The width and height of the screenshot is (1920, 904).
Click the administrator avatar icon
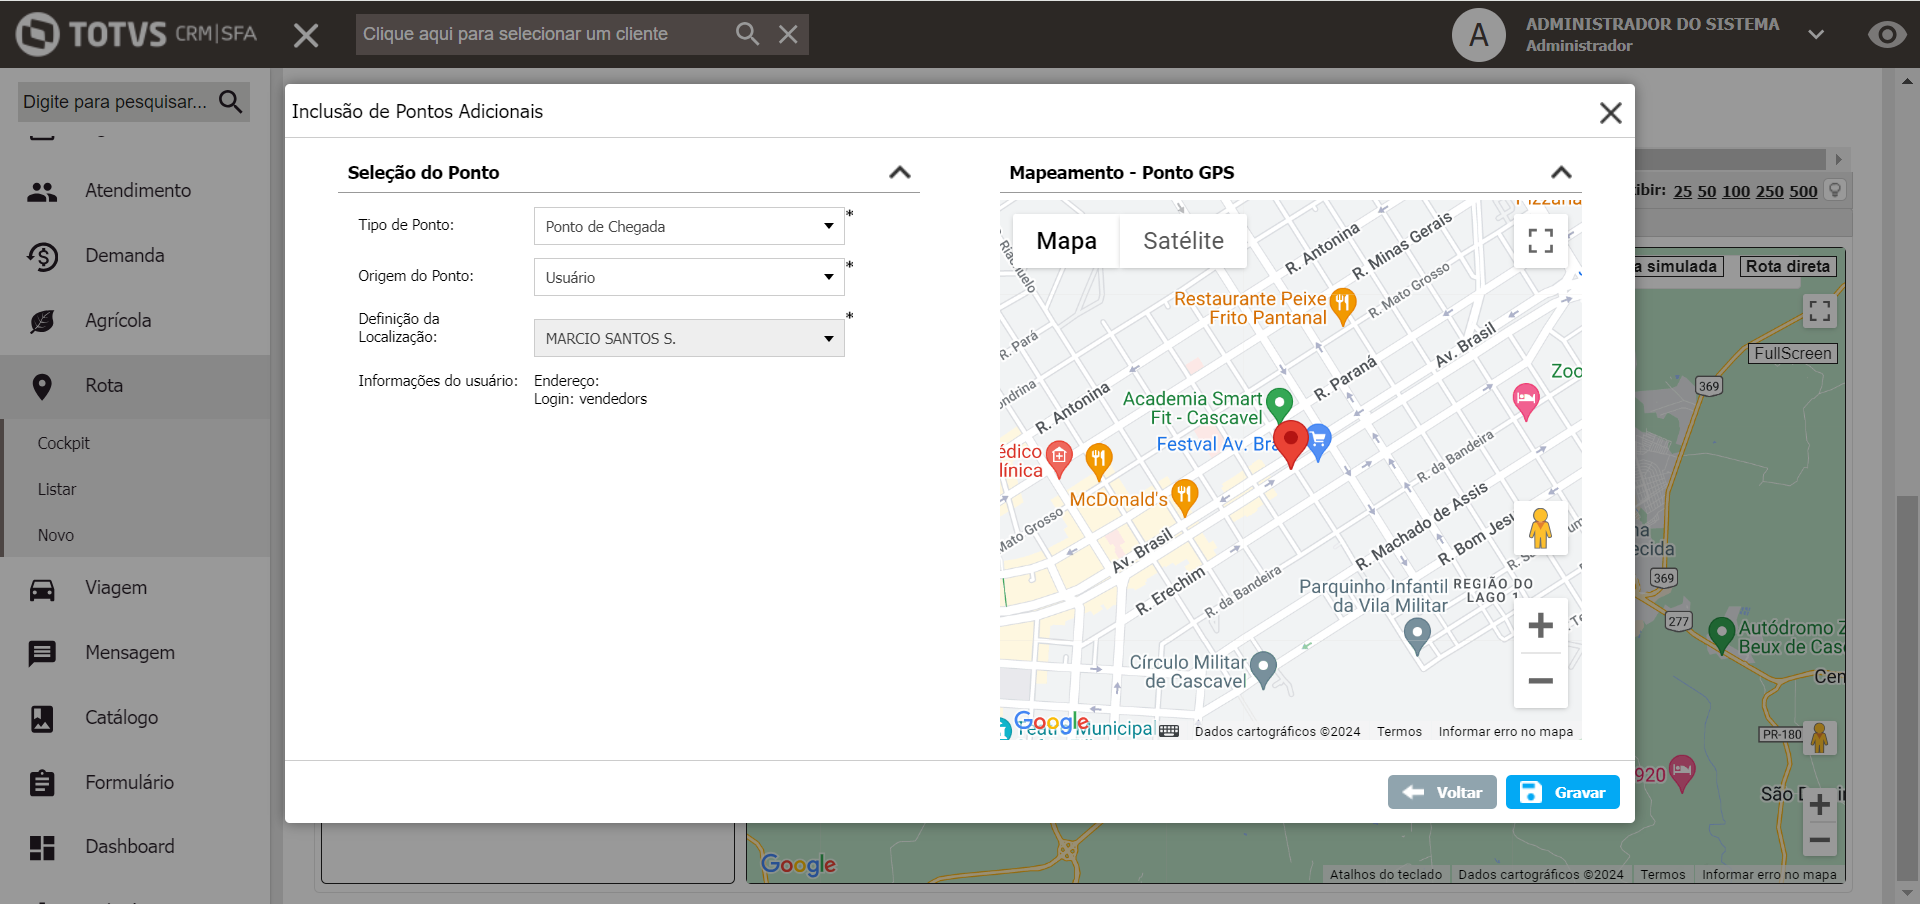pyautogui.click(x=1479, y=35)
